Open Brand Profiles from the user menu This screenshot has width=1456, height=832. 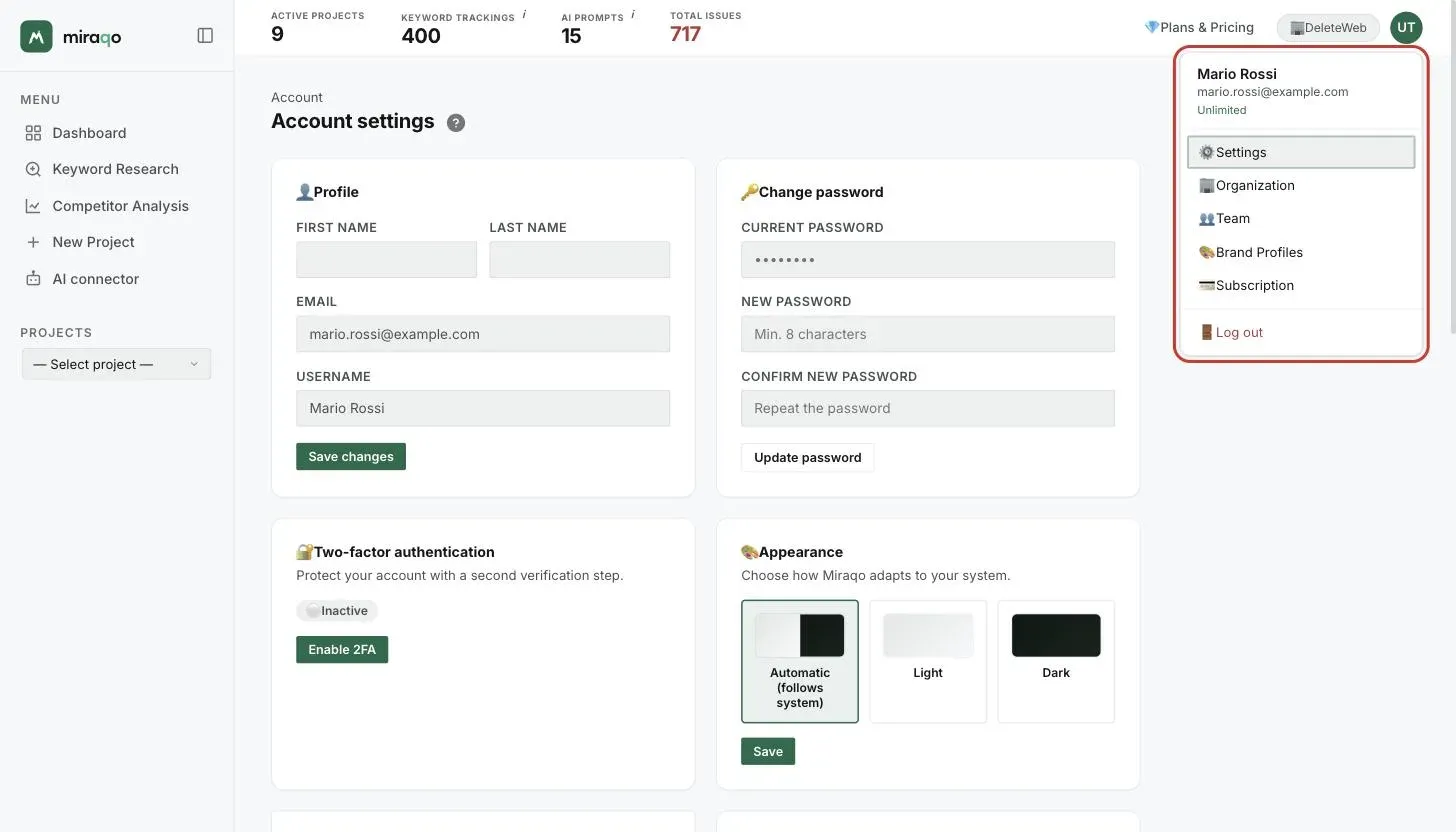click(x=1301, y=252)
